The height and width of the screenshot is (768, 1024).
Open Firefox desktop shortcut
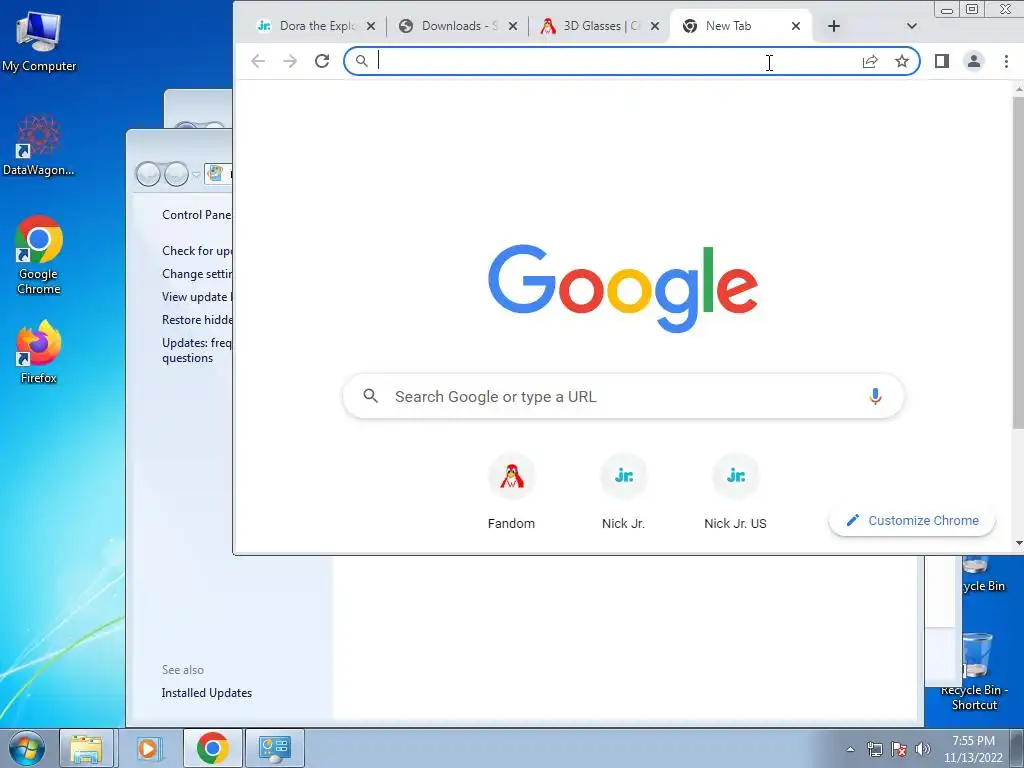point(39,351)
